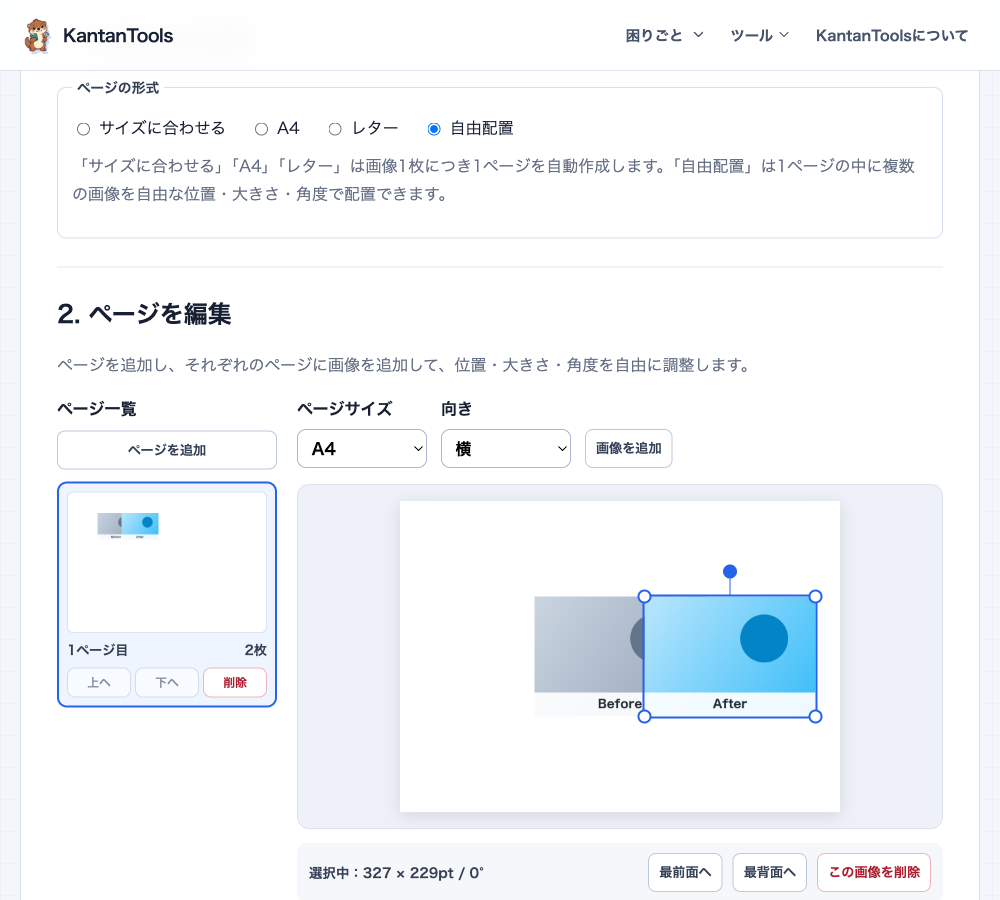Image resolution: width=1000 pixels, height=900 pixels.
Task: Click the 画像を追加 button
Action: [628, 448]
